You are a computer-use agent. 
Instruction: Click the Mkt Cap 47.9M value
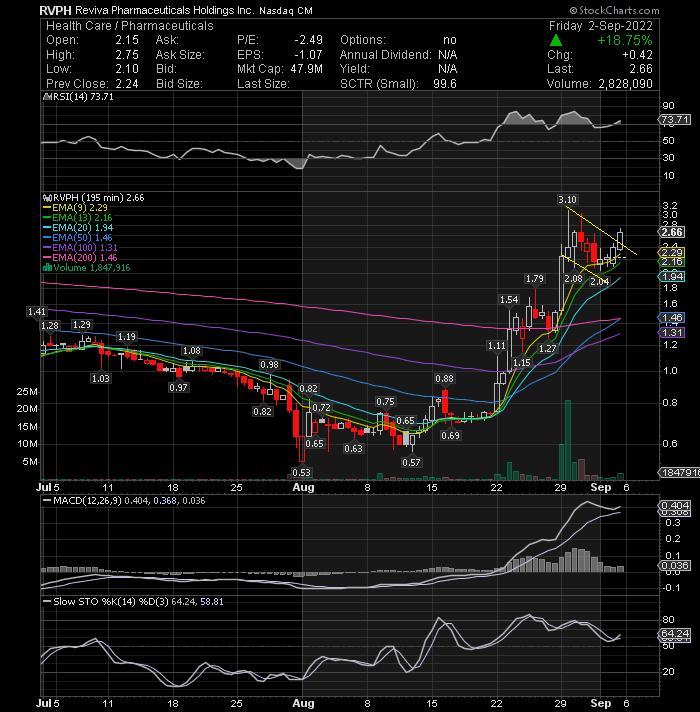tap(305, 69)
